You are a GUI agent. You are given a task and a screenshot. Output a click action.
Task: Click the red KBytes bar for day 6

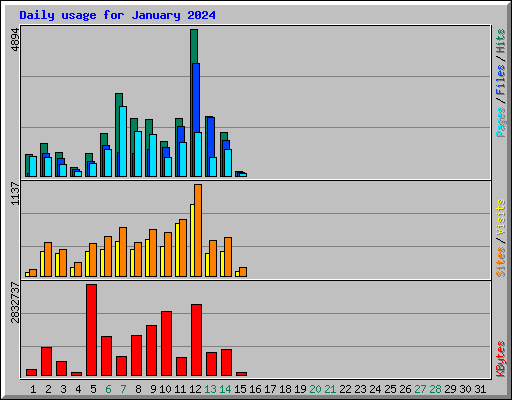106,356
